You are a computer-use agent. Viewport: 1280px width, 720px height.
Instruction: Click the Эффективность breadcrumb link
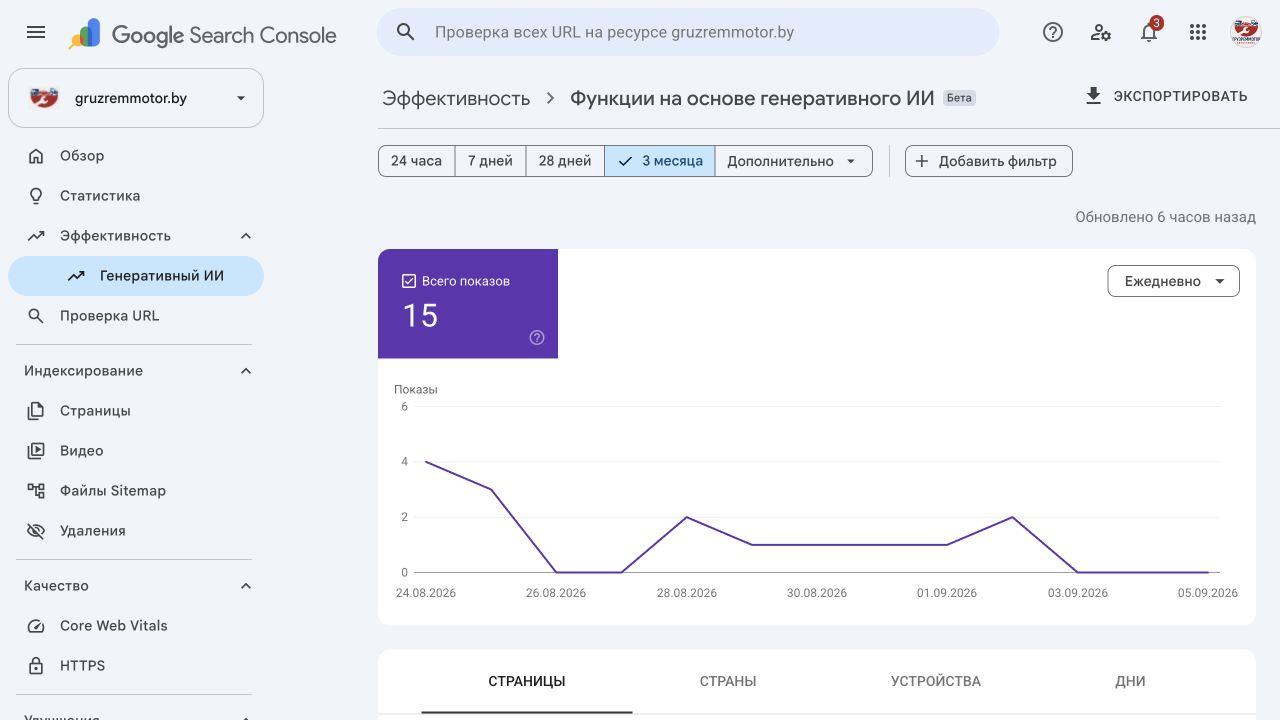point(456,98)
